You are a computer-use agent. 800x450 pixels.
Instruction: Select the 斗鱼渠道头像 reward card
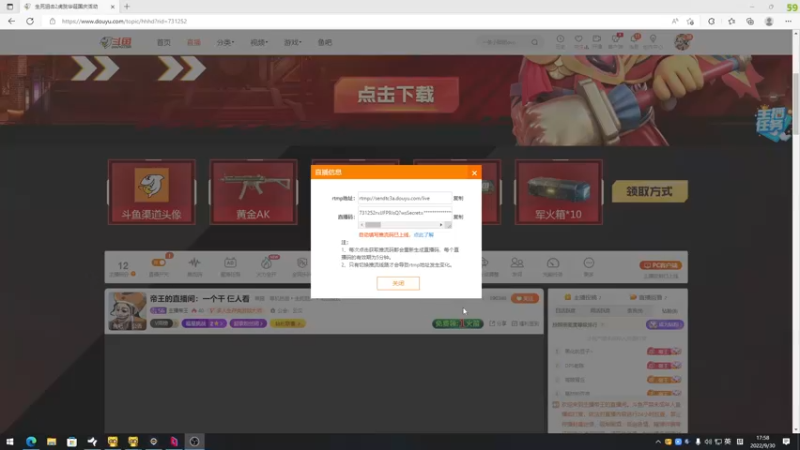pyautogui.click(x=152, y=192)
